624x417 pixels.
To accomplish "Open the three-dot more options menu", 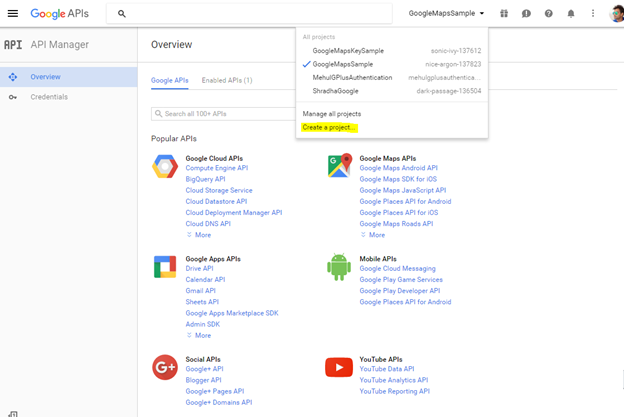I will 592,14.
